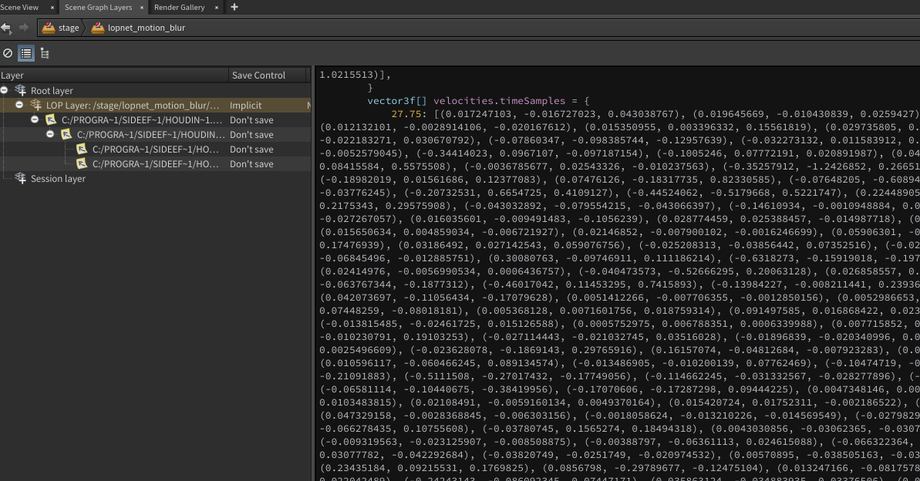Toggle the flat list view mode

[x=26, y=53]
